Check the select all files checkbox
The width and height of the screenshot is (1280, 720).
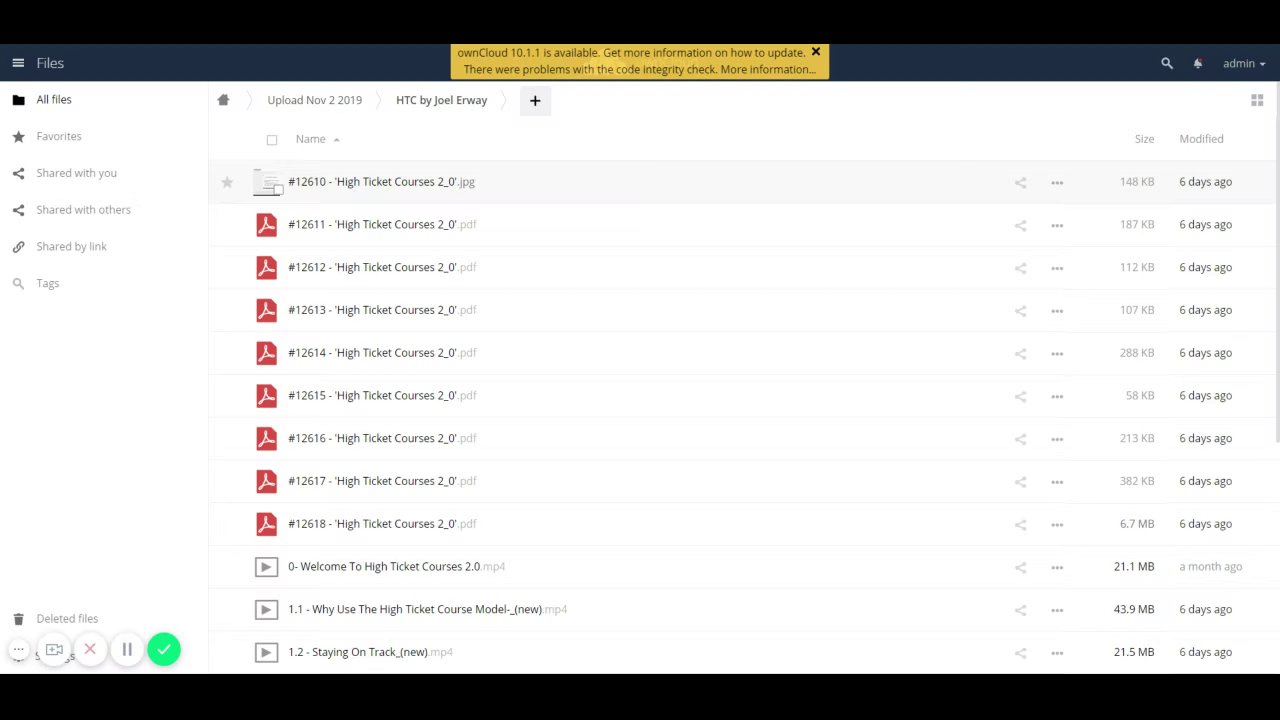click(272, 140)
